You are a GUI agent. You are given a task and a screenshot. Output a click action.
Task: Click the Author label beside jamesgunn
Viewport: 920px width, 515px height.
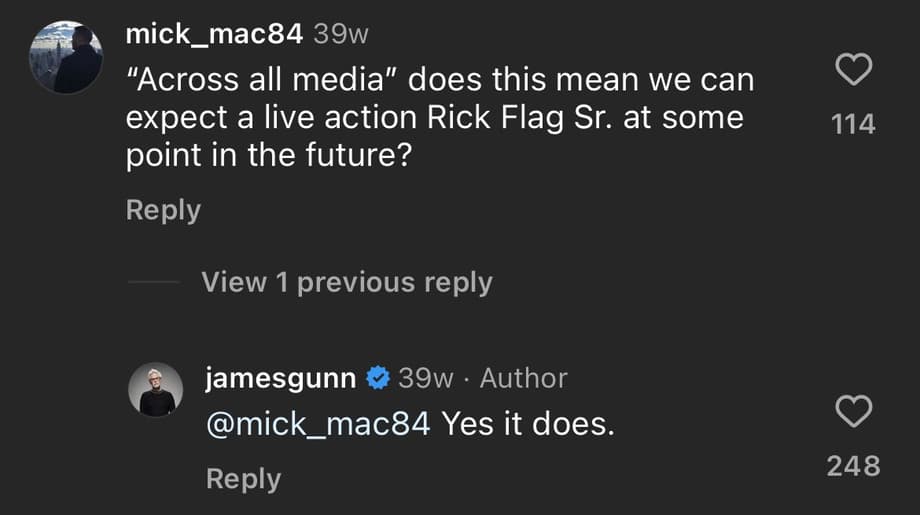click(x=523, y=378)
